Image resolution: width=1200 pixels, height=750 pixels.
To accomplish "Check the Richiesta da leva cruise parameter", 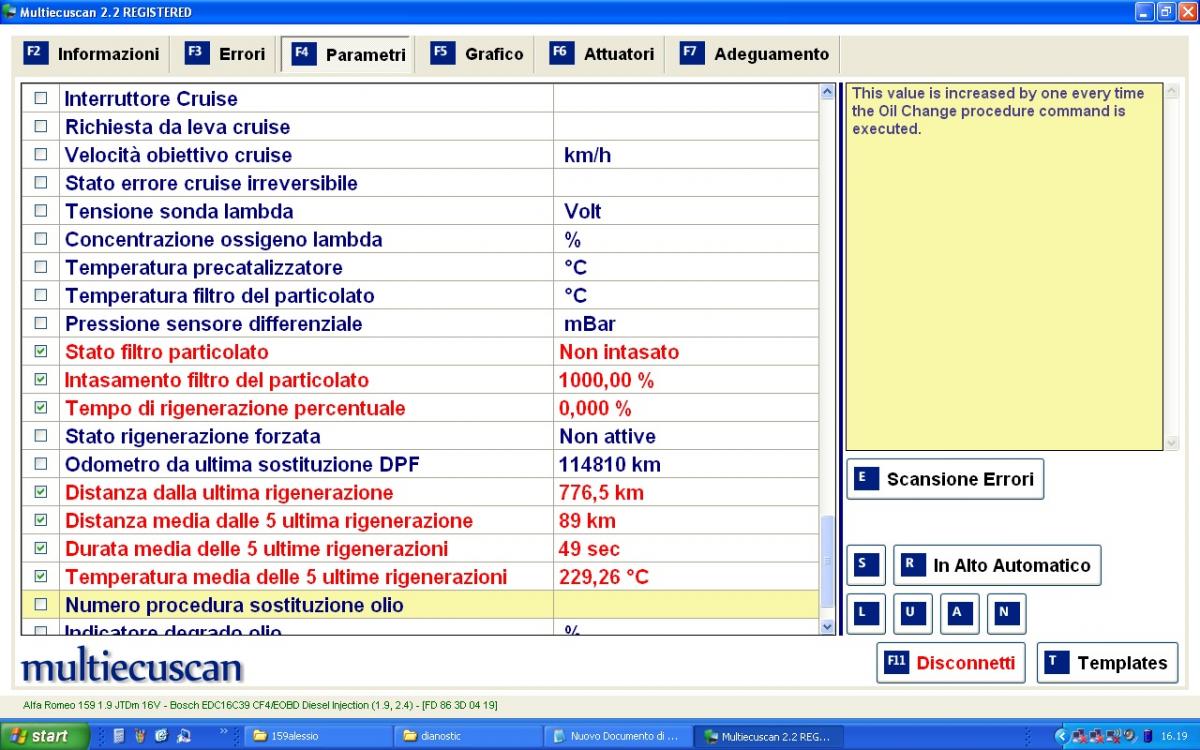I will [41, 126].
